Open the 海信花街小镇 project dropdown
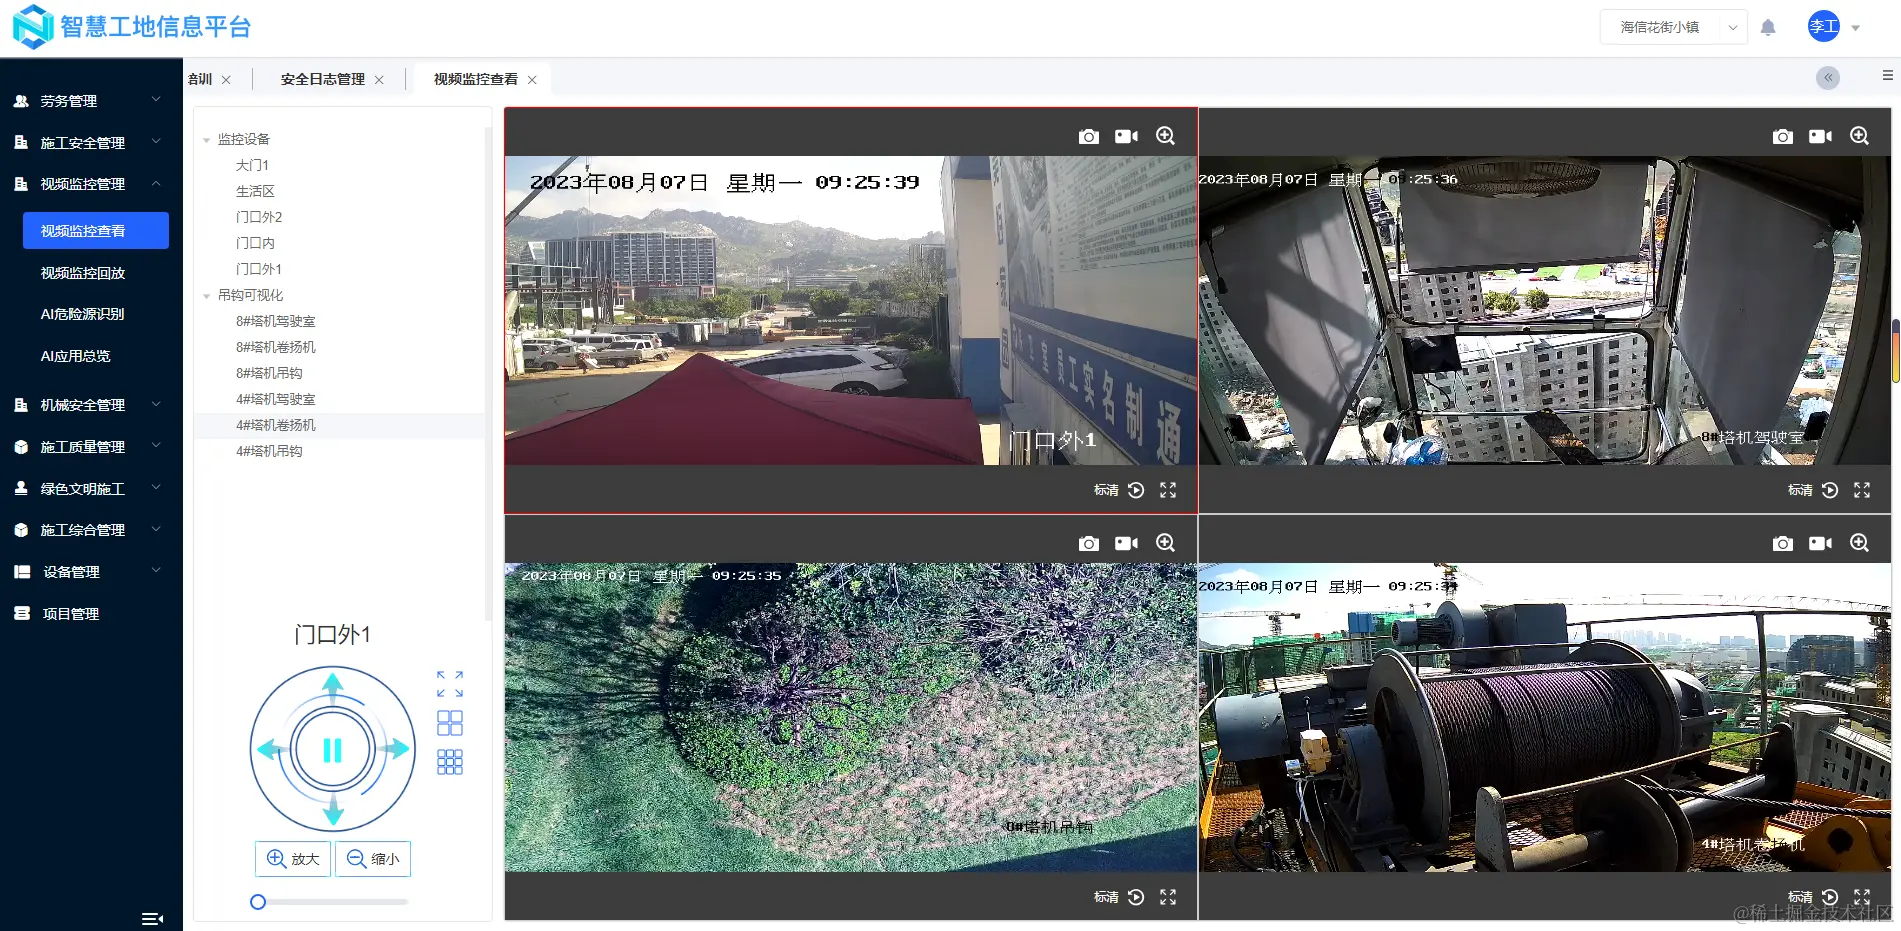This screenshot has width=1901, height=931. click(1674, 27)
